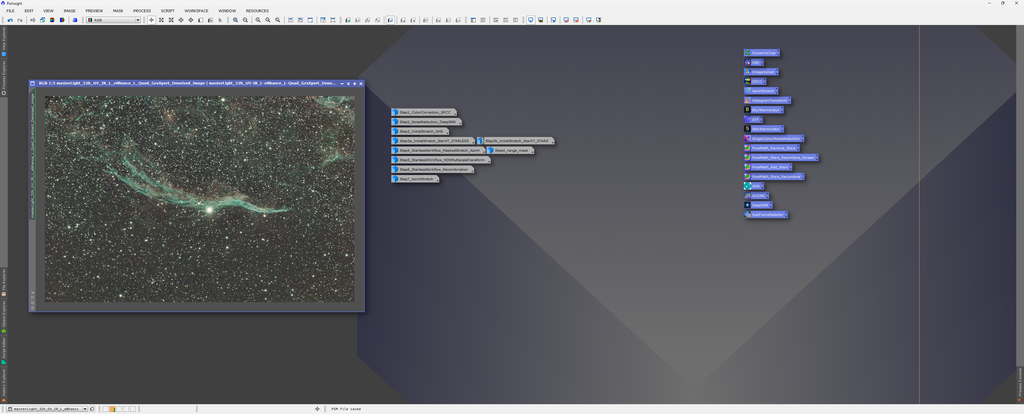Open the RESOURCES menu

(x=257, y=11)
